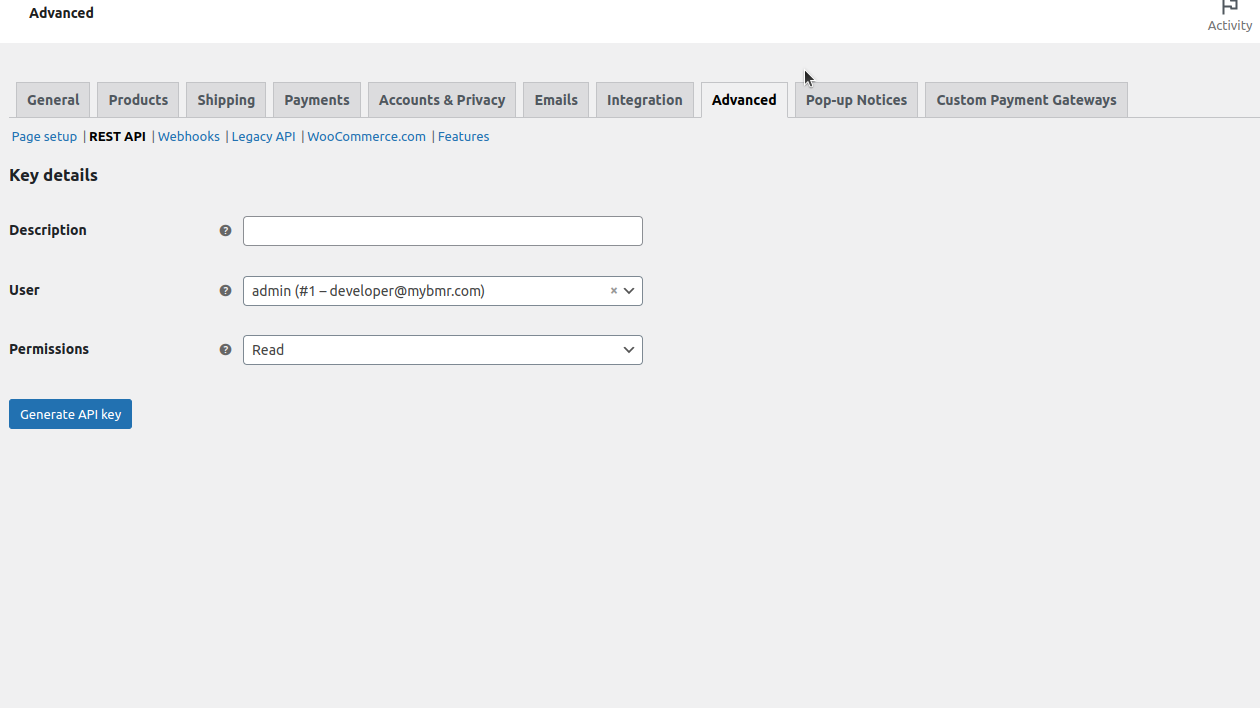
Task: Expand the User dropdown arrow
Action: [x=629, y=291]
